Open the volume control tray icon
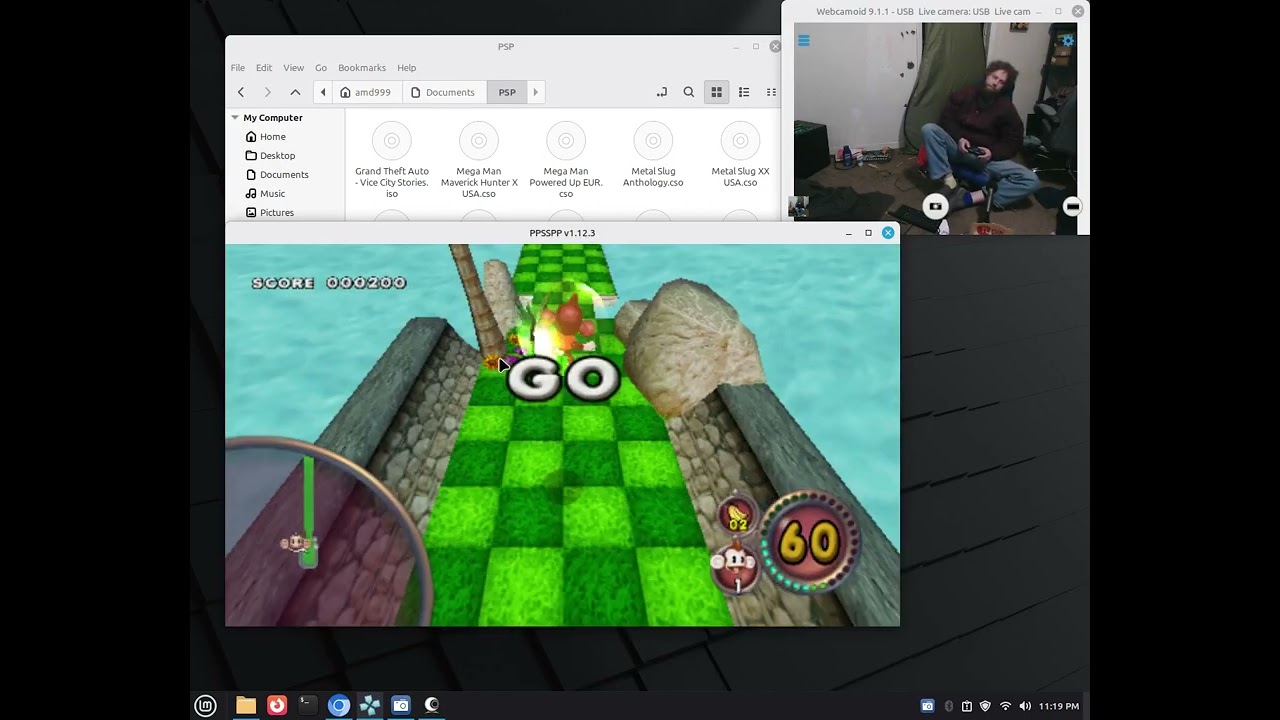The width and height of the screenshot is (1280, 720). tap(1025, 706)
